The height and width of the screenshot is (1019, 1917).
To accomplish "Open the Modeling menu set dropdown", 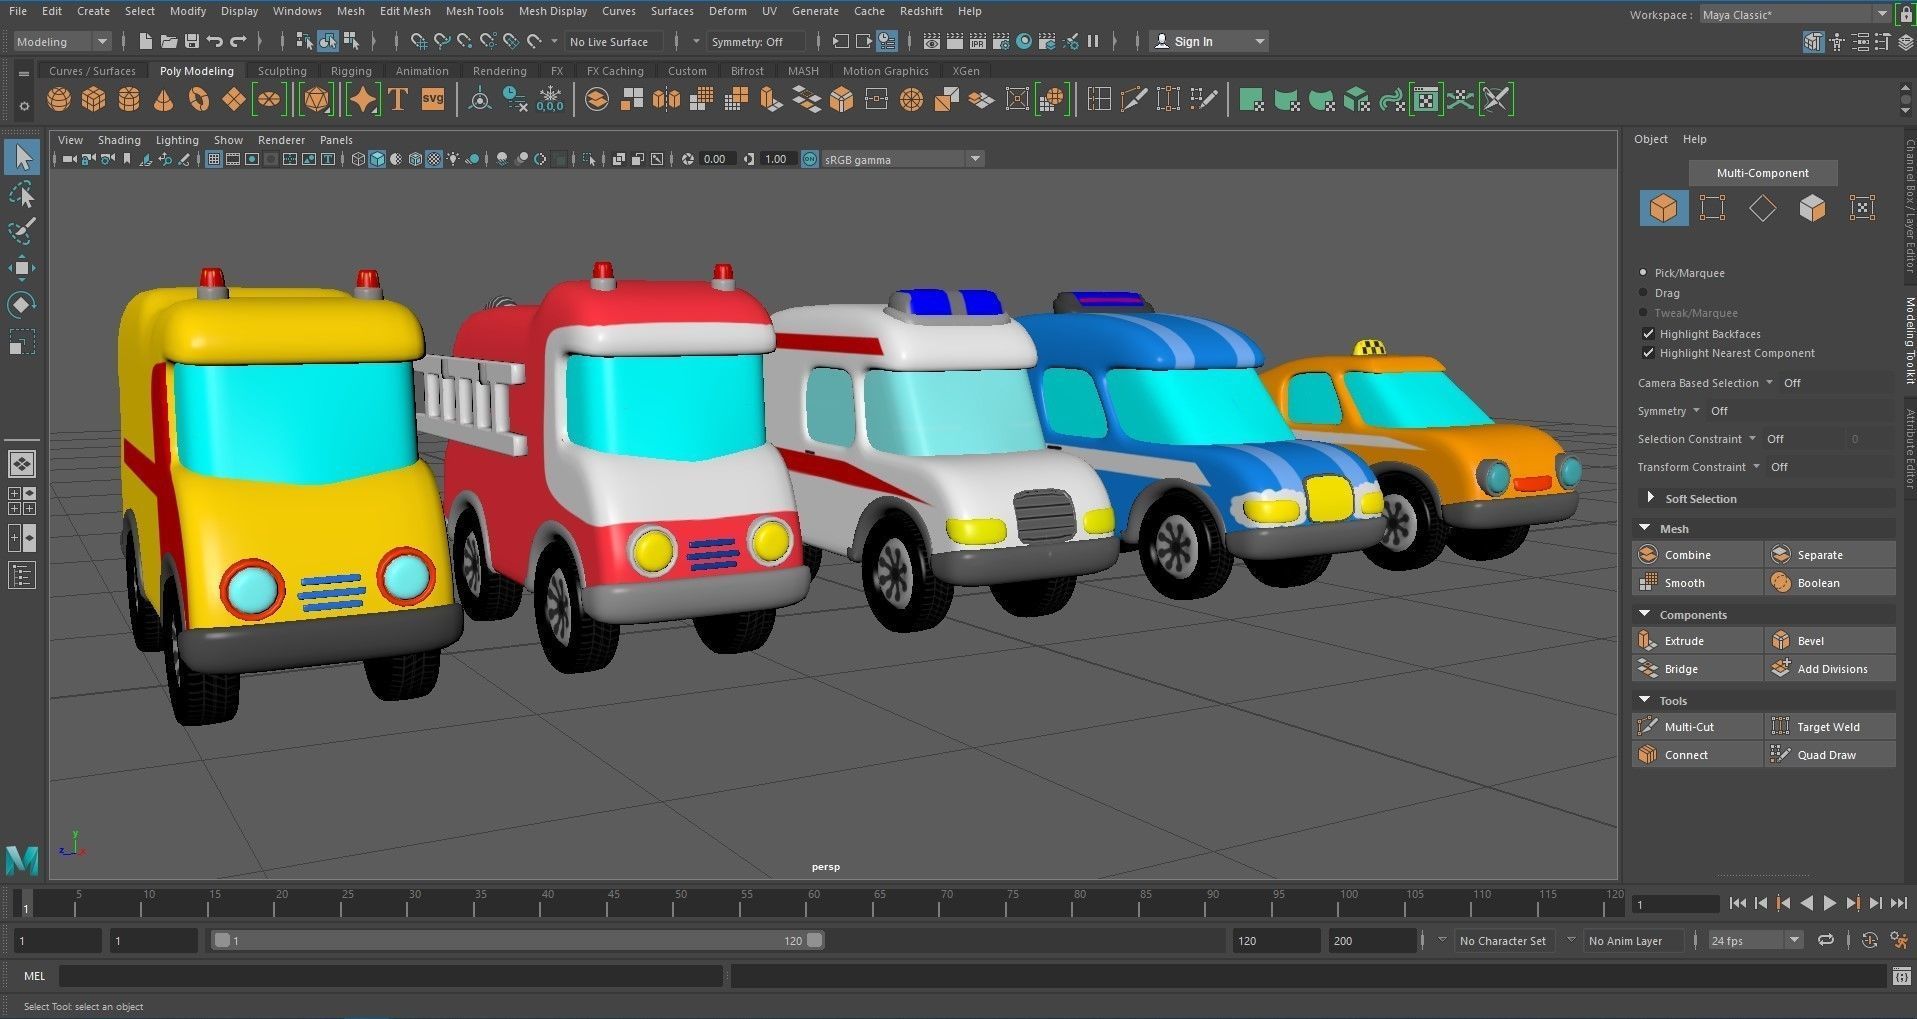I will (x=62, y=41).
